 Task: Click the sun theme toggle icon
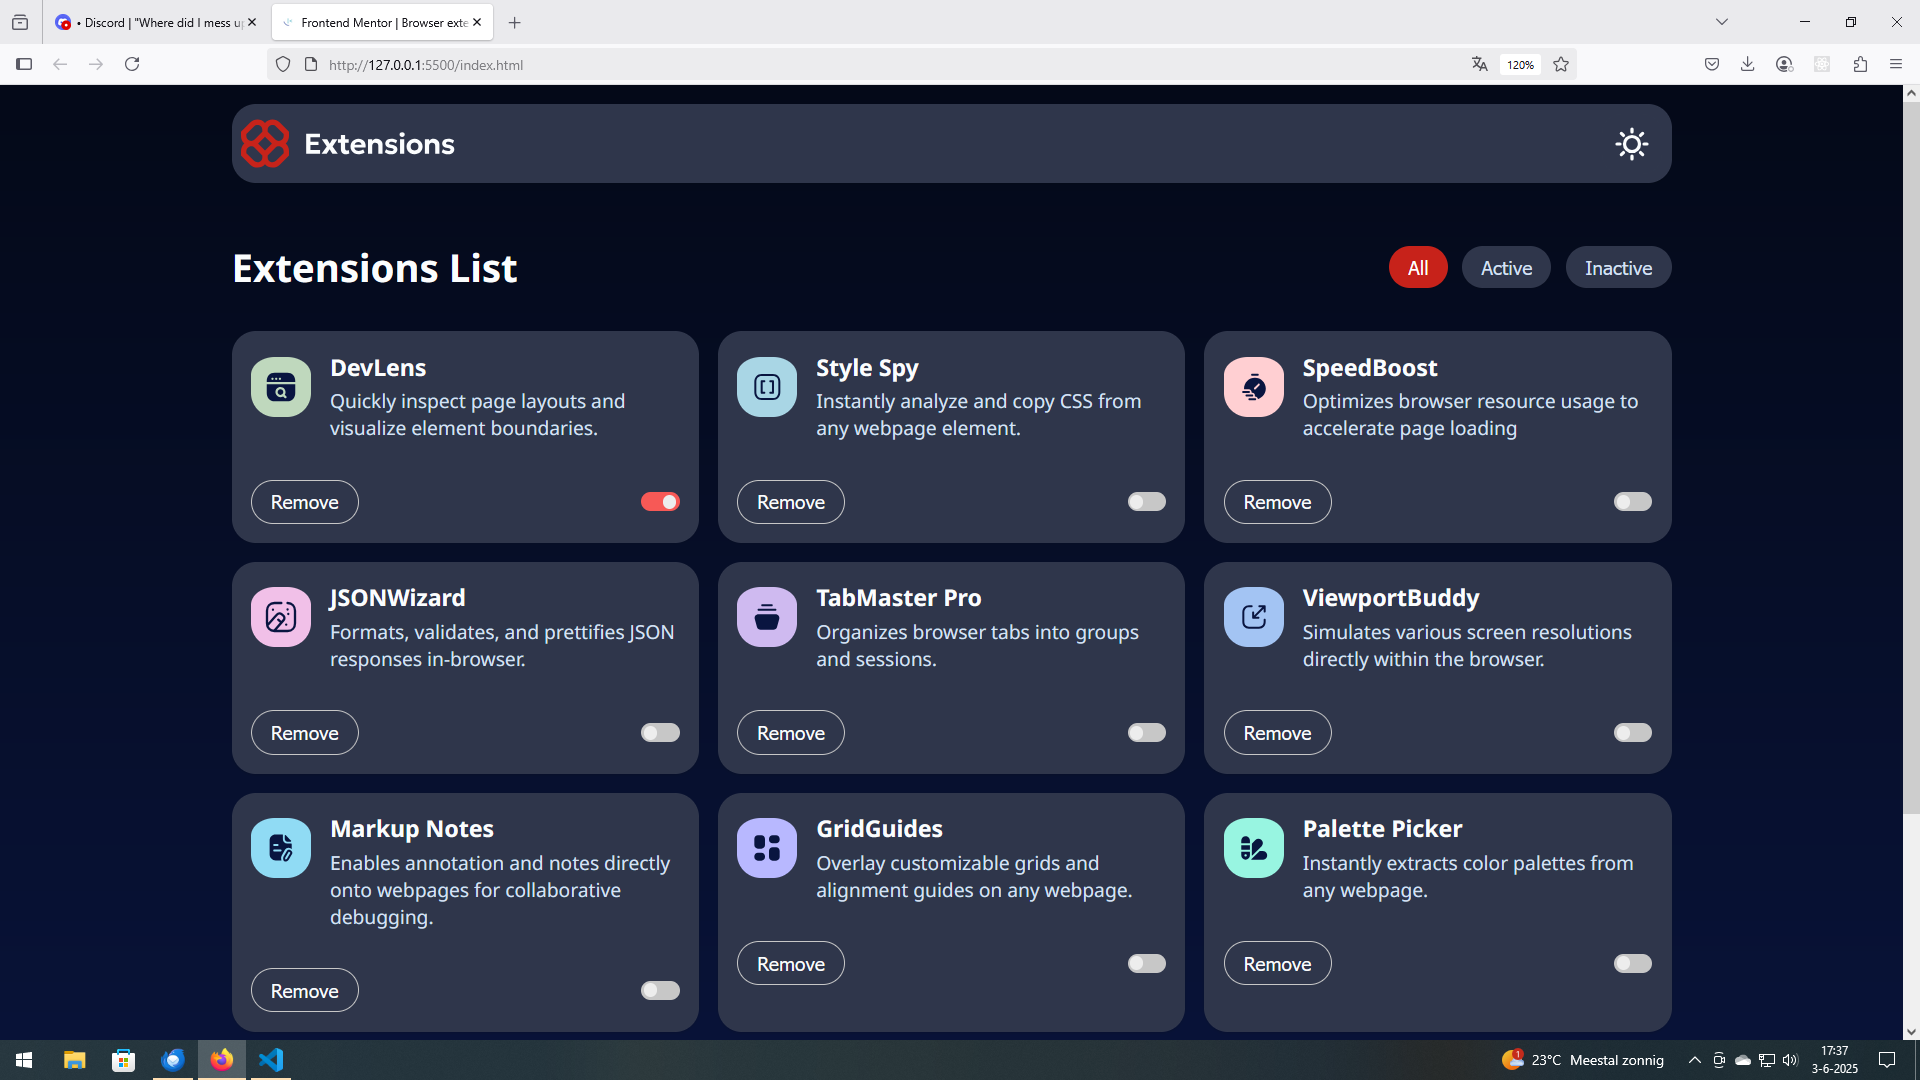point(1631,144)
